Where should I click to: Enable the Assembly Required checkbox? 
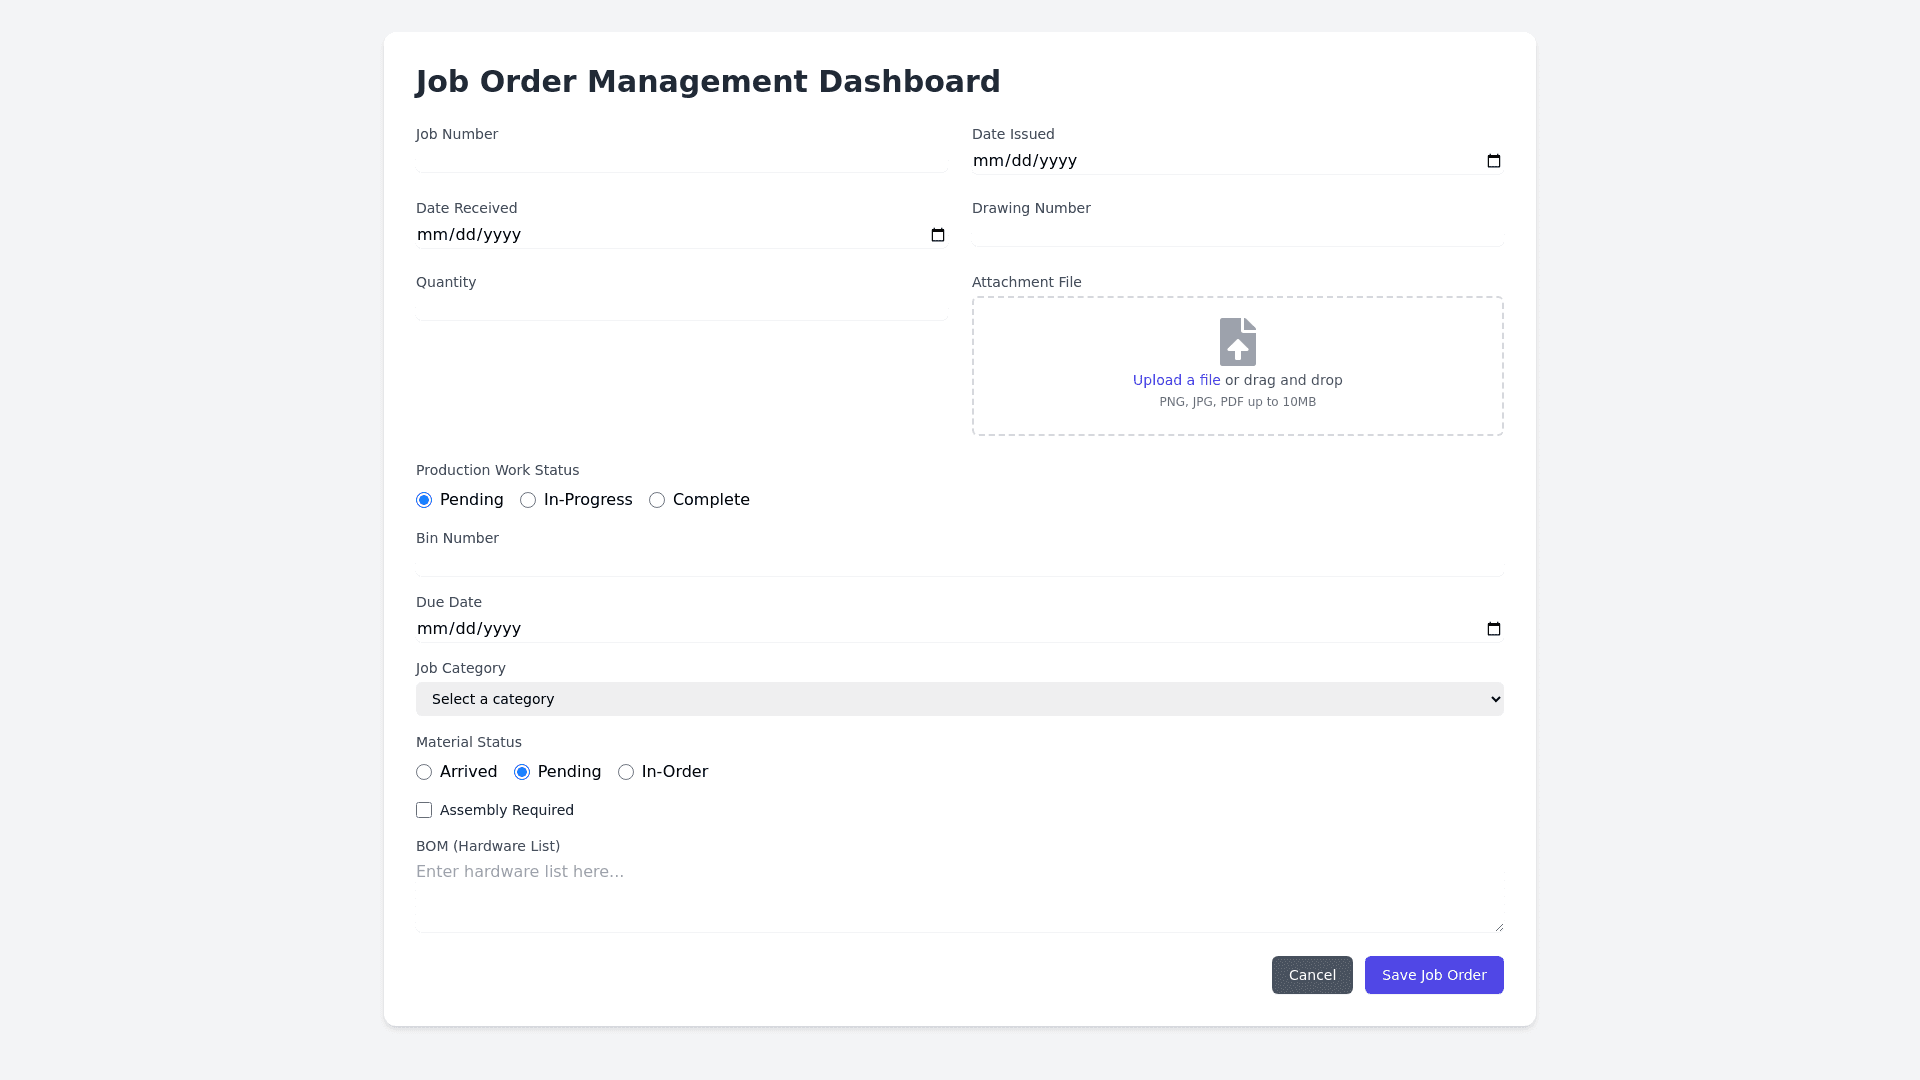pos(424,810)
